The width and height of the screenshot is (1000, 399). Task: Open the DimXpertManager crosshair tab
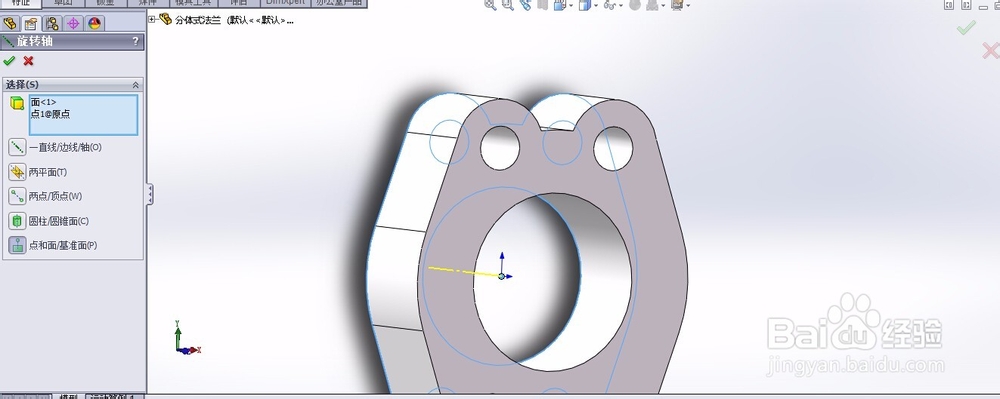[x=73, y=24]
